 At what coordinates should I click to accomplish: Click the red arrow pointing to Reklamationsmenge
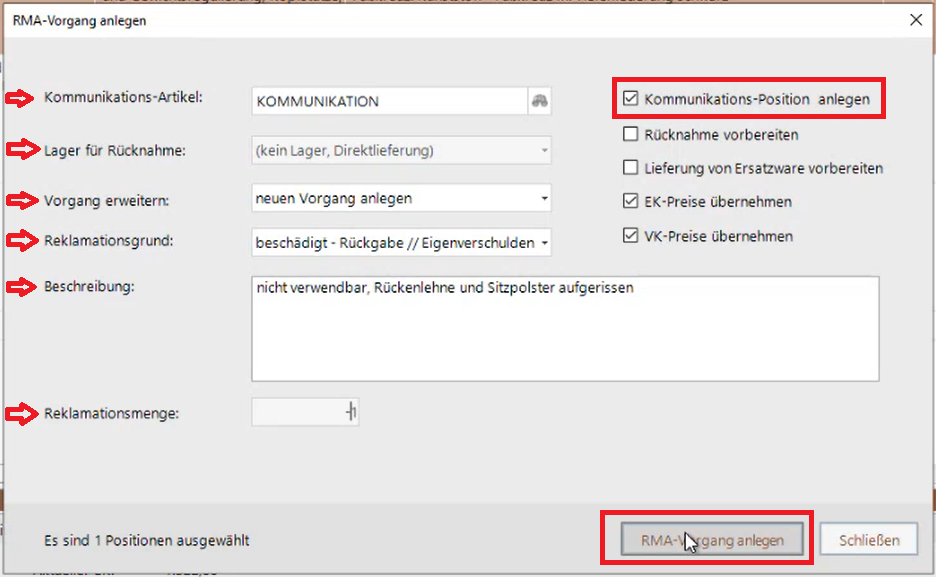20,413
